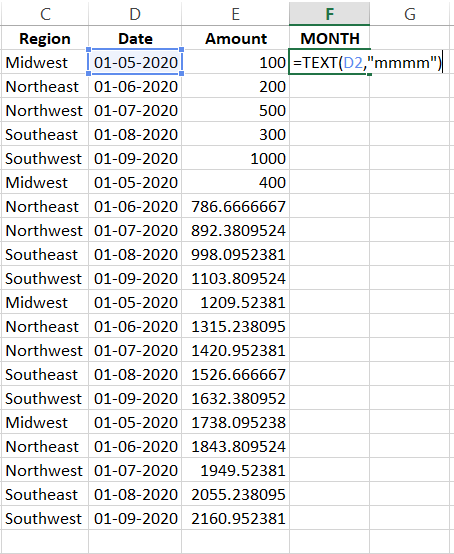Select the amount cell 2055.238095
Screen dimensions: 454x554
point(235,495)
